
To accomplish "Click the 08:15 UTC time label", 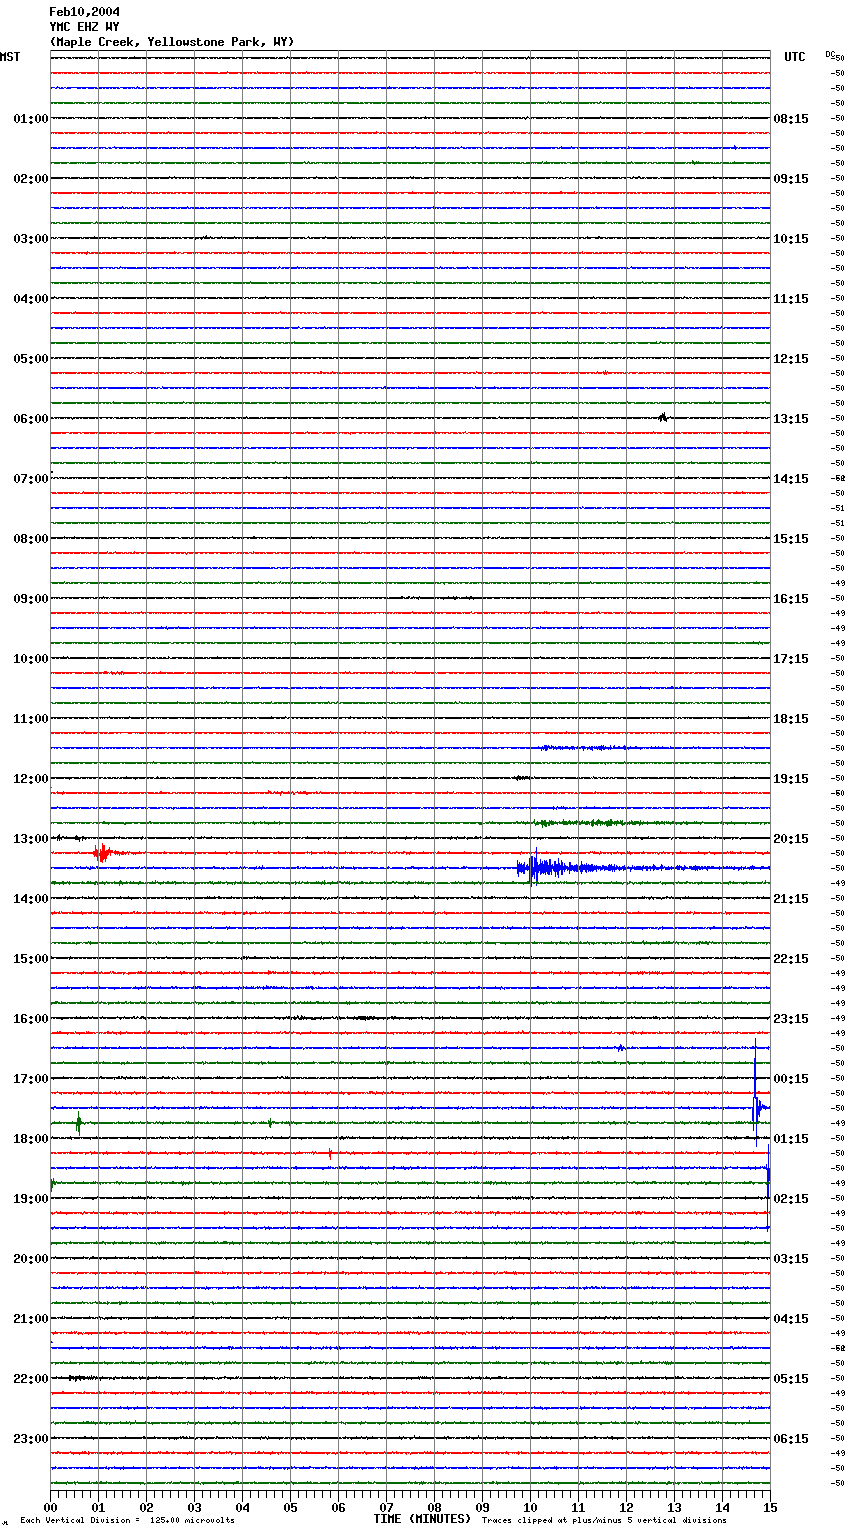I will point(791,119).
